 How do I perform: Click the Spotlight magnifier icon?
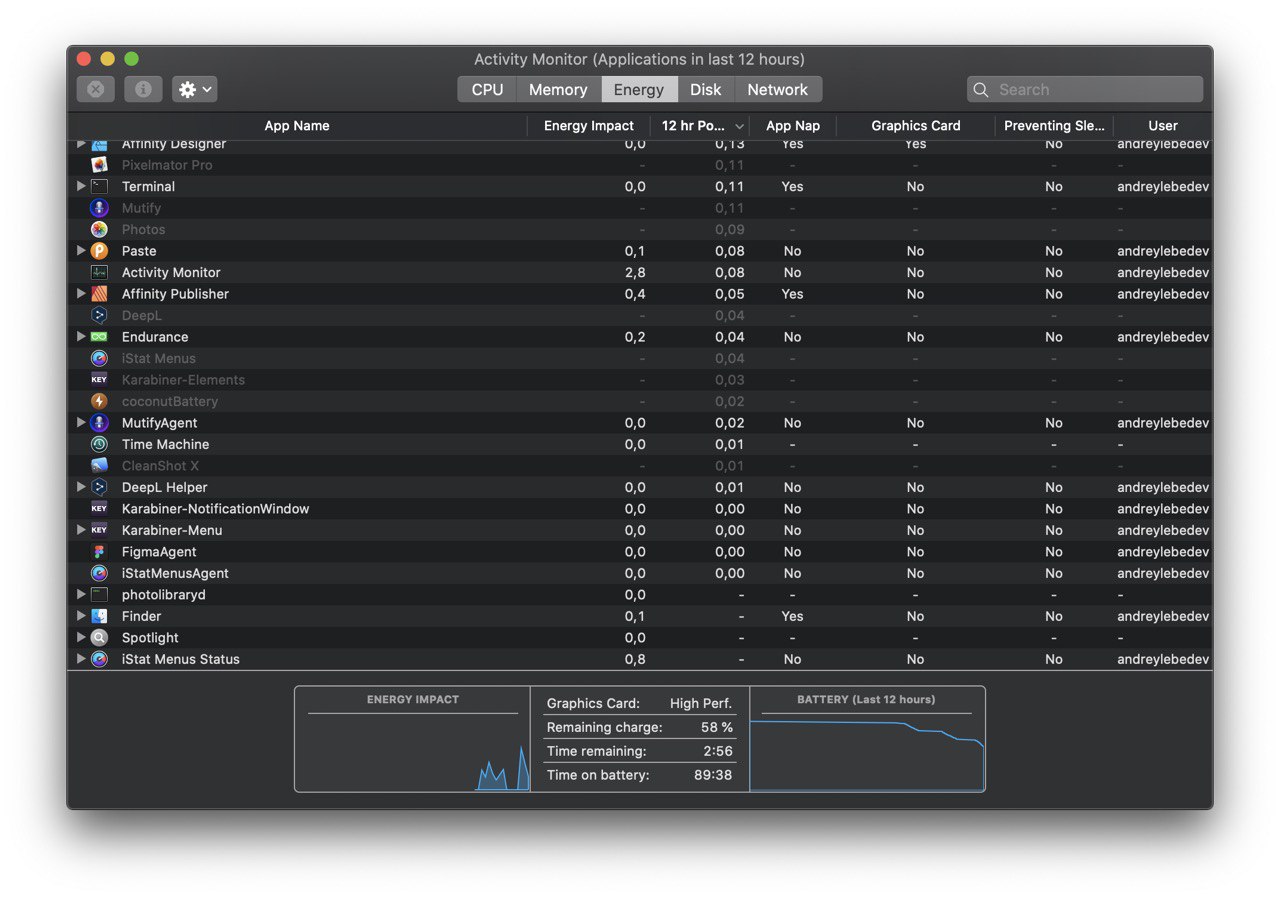pyautogui.click(x=99, y=638)
